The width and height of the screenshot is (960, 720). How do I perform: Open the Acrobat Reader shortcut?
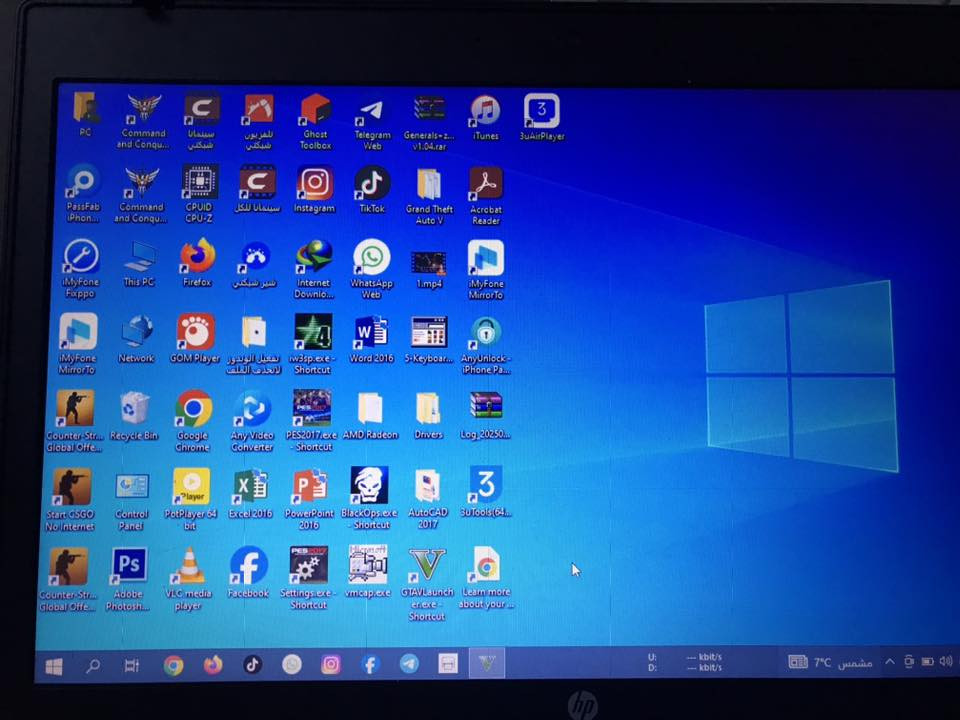486,184
